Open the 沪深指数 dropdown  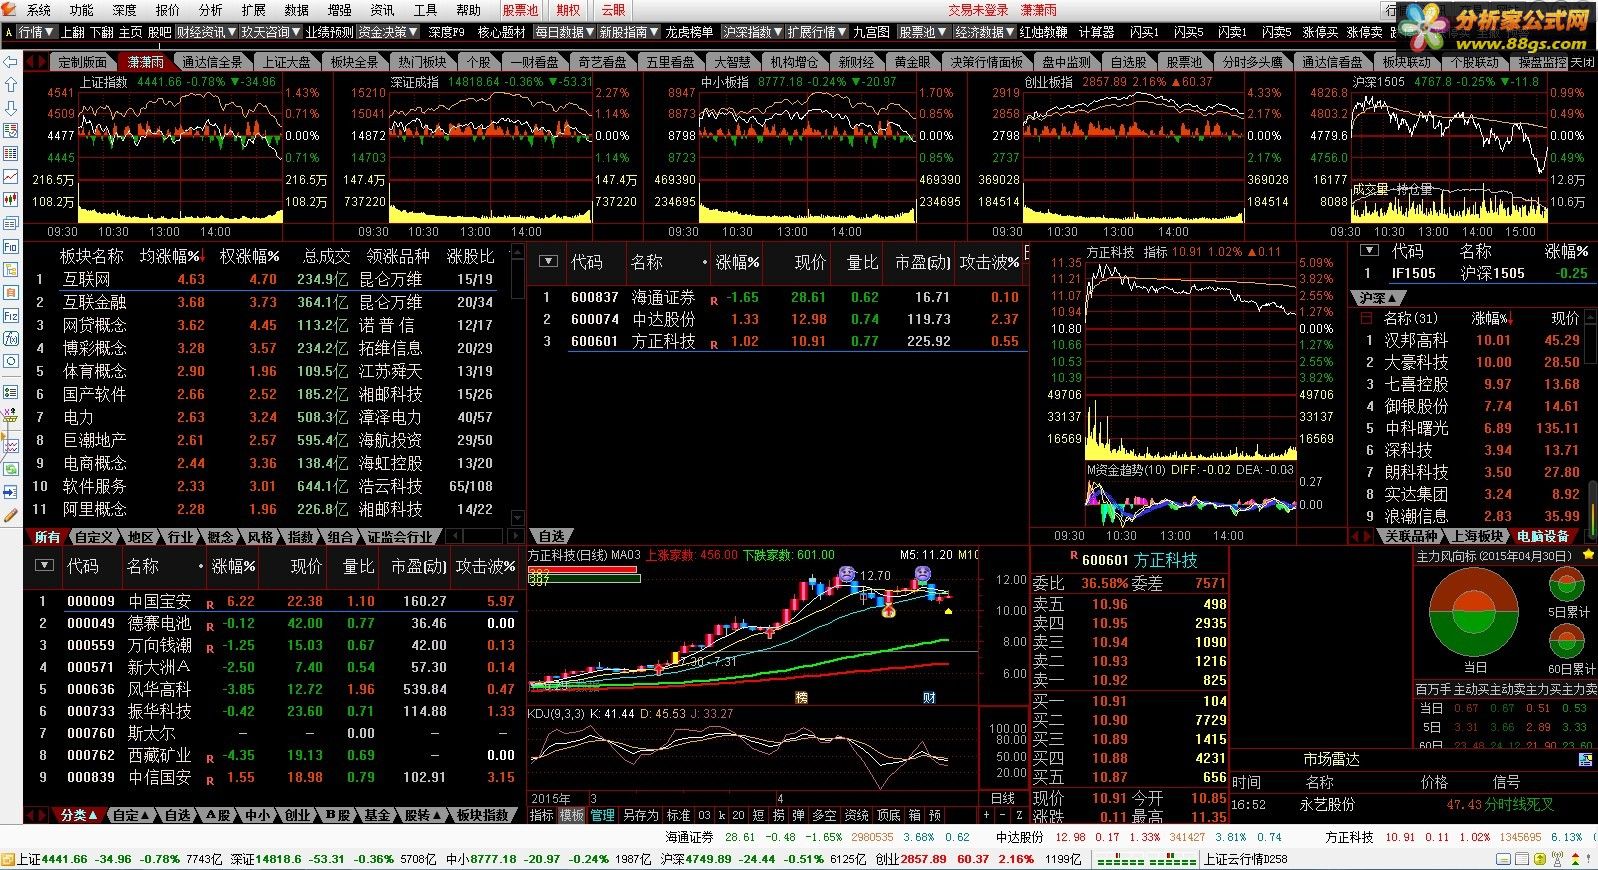tap(751, 32)
